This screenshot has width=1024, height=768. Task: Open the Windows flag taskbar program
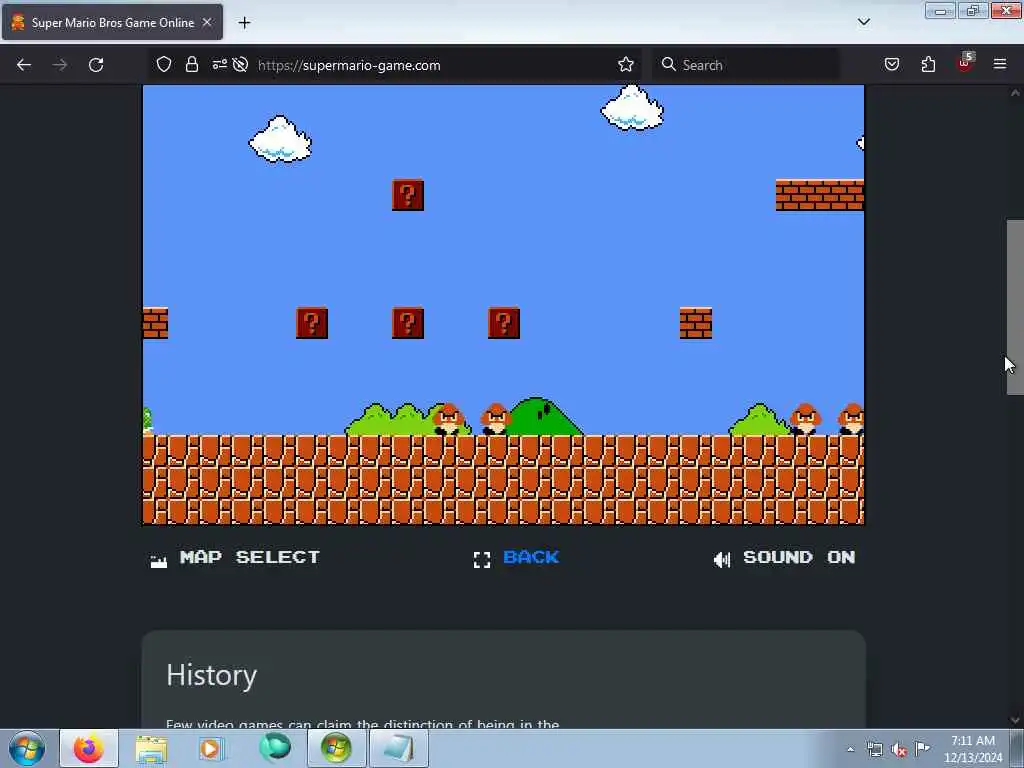pyautogui.click(x=336, y=748)
